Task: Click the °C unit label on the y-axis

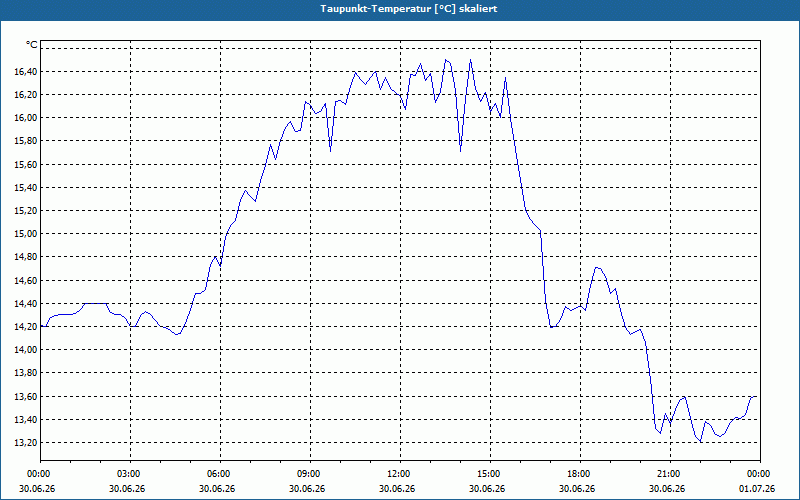Action: pyautogui.click(x=32, y=45)
